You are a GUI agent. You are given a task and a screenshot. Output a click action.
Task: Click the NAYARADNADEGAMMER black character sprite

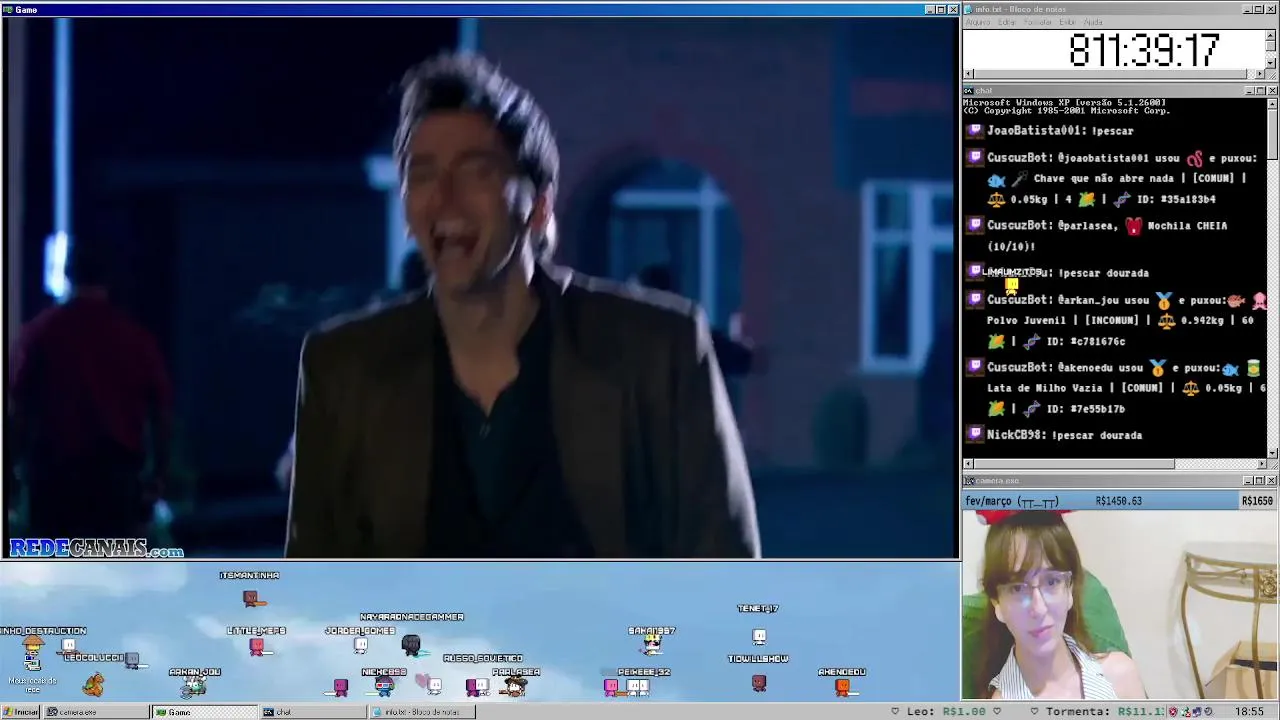(x=411, y=645)
